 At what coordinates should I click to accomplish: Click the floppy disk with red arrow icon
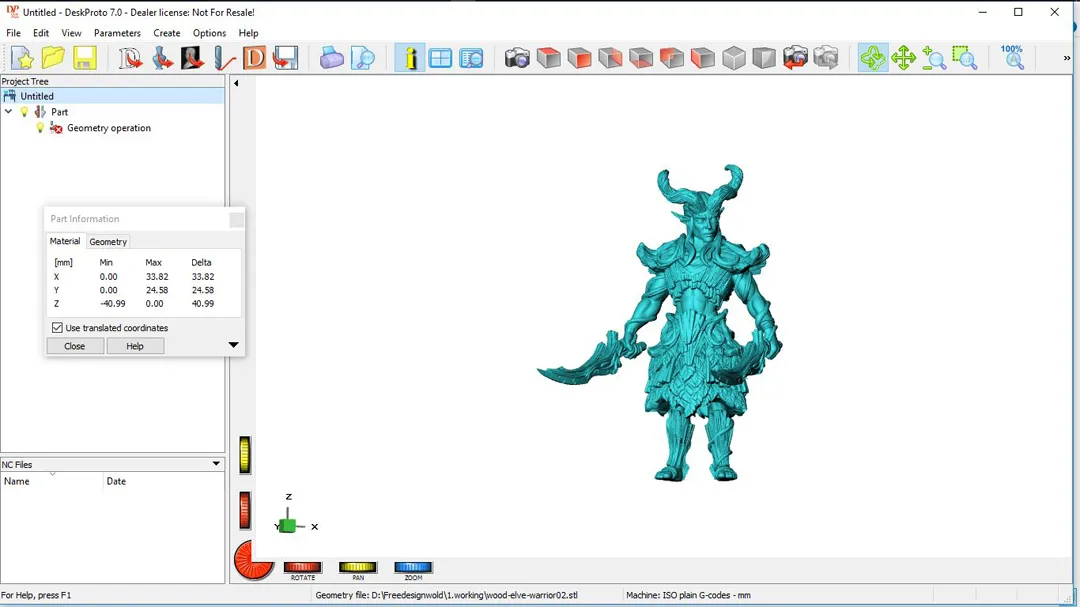pos(285,58)
